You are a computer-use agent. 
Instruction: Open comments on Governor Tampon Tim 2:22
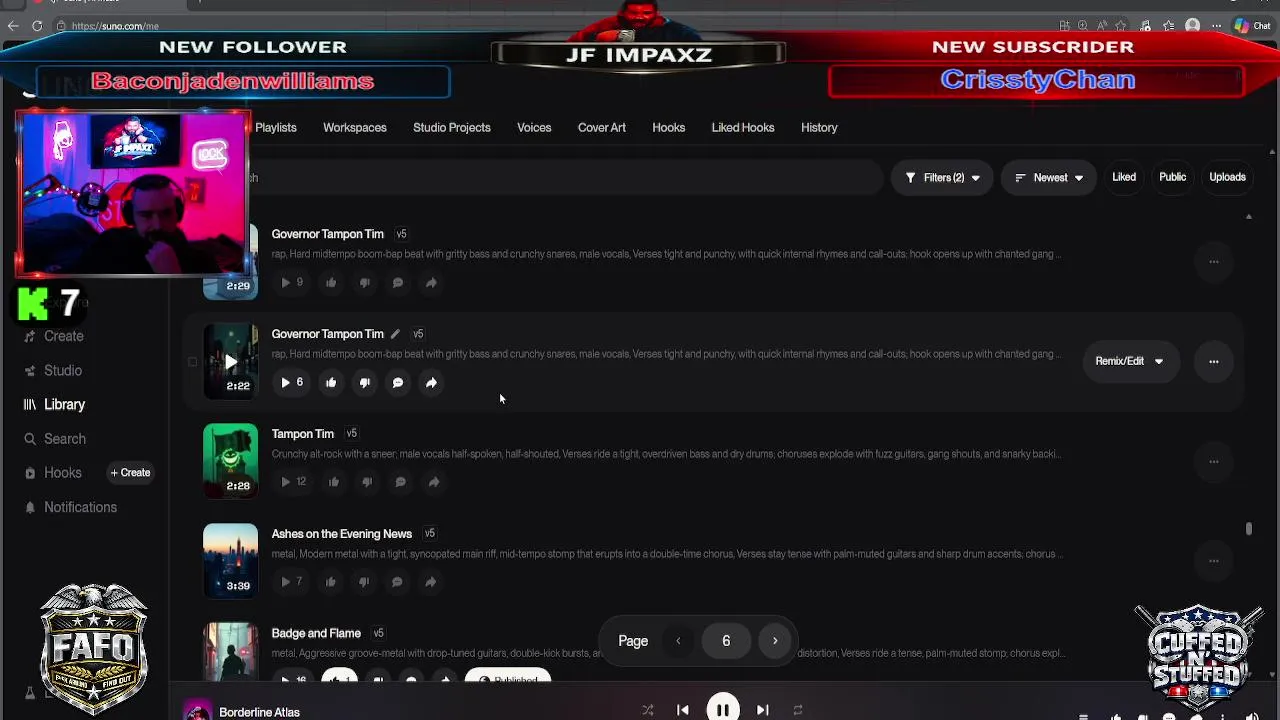398,382
